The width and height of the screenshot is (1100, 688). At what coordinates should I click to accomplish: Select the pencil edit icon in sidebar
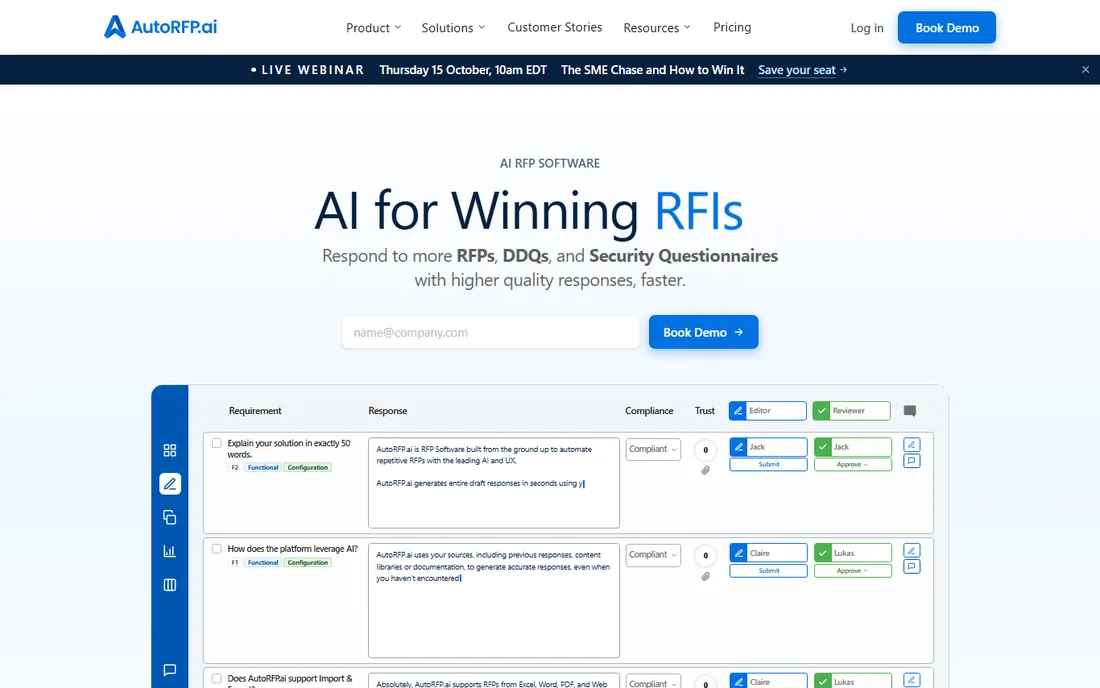pos(170,484)
